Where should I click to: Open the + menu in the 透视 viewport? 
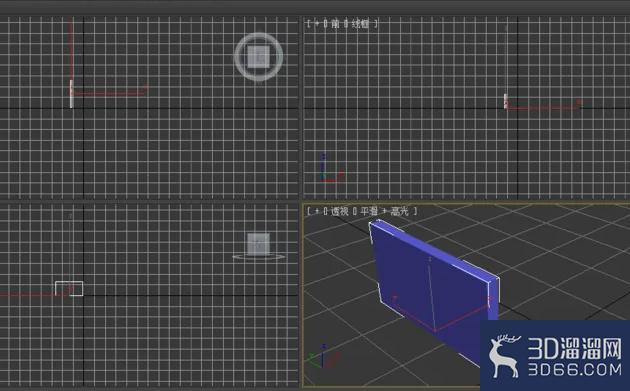point(317,211)
